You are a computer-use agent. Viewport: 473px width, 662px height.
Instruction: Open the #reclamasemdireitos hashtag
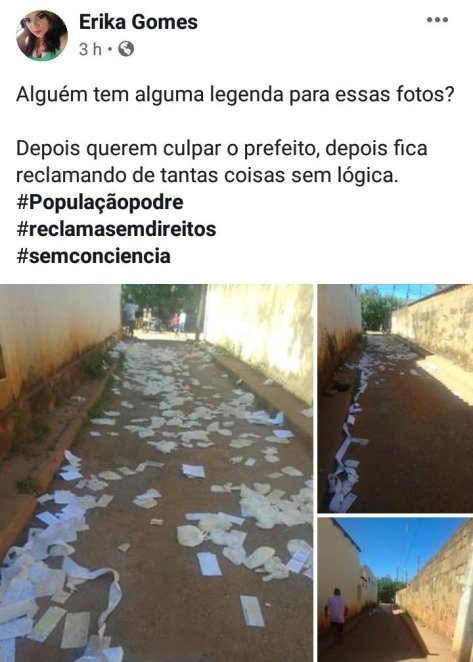[116, 229]
